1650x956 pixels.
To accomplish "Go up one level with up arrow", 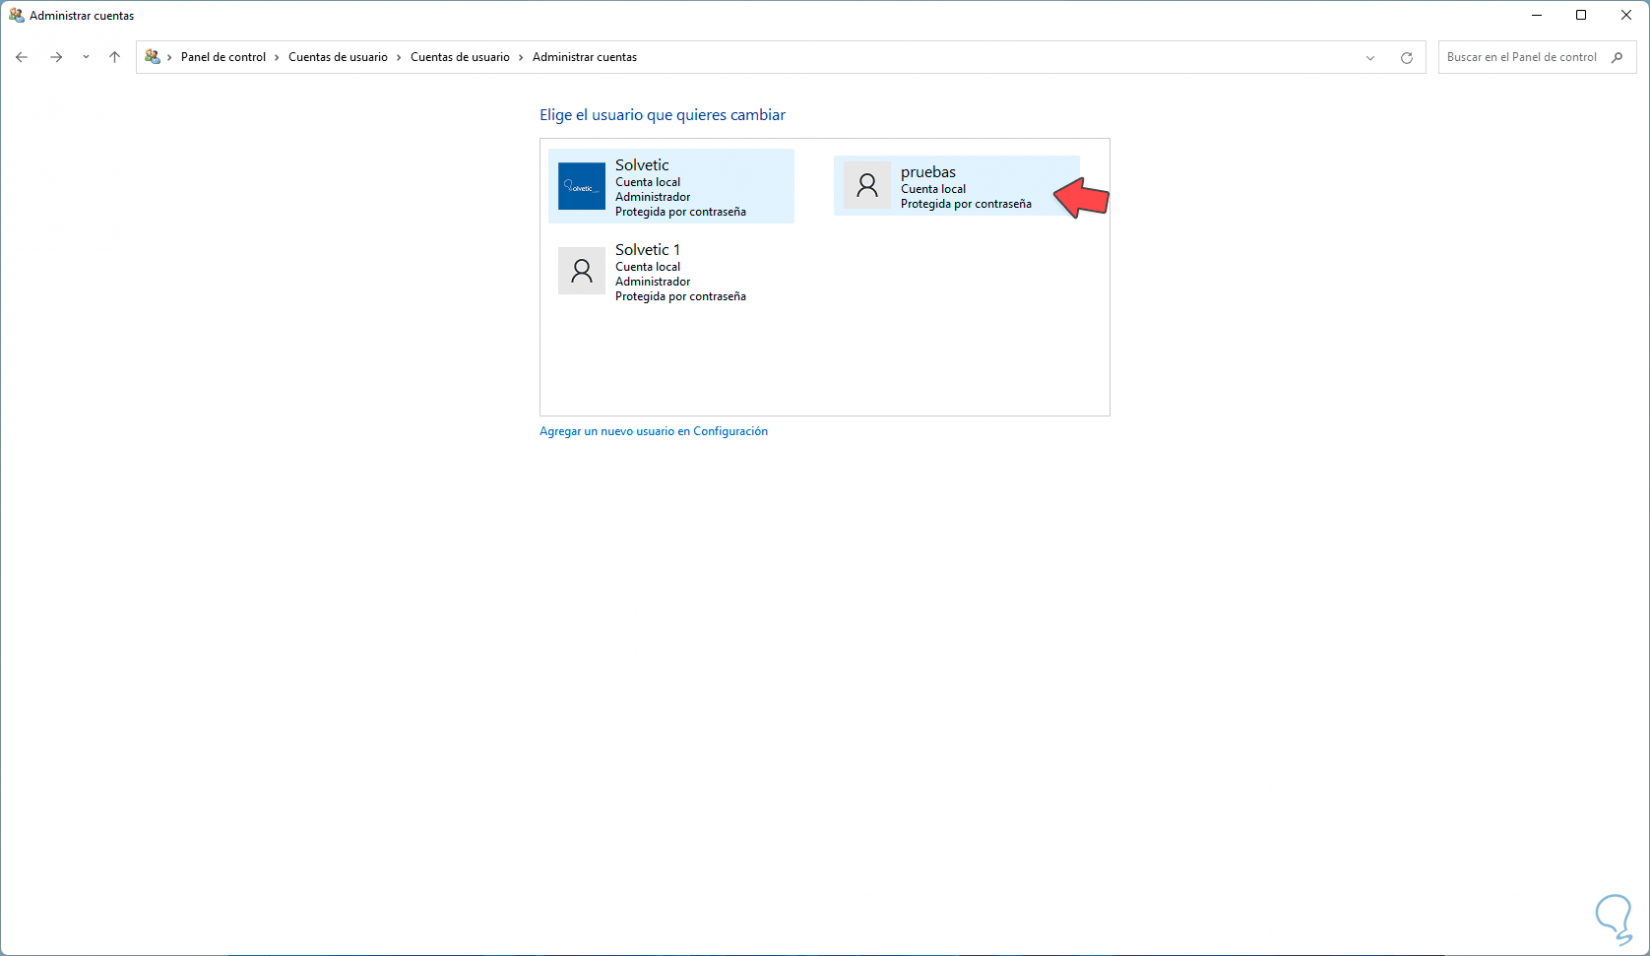I will tap(115, 57).
